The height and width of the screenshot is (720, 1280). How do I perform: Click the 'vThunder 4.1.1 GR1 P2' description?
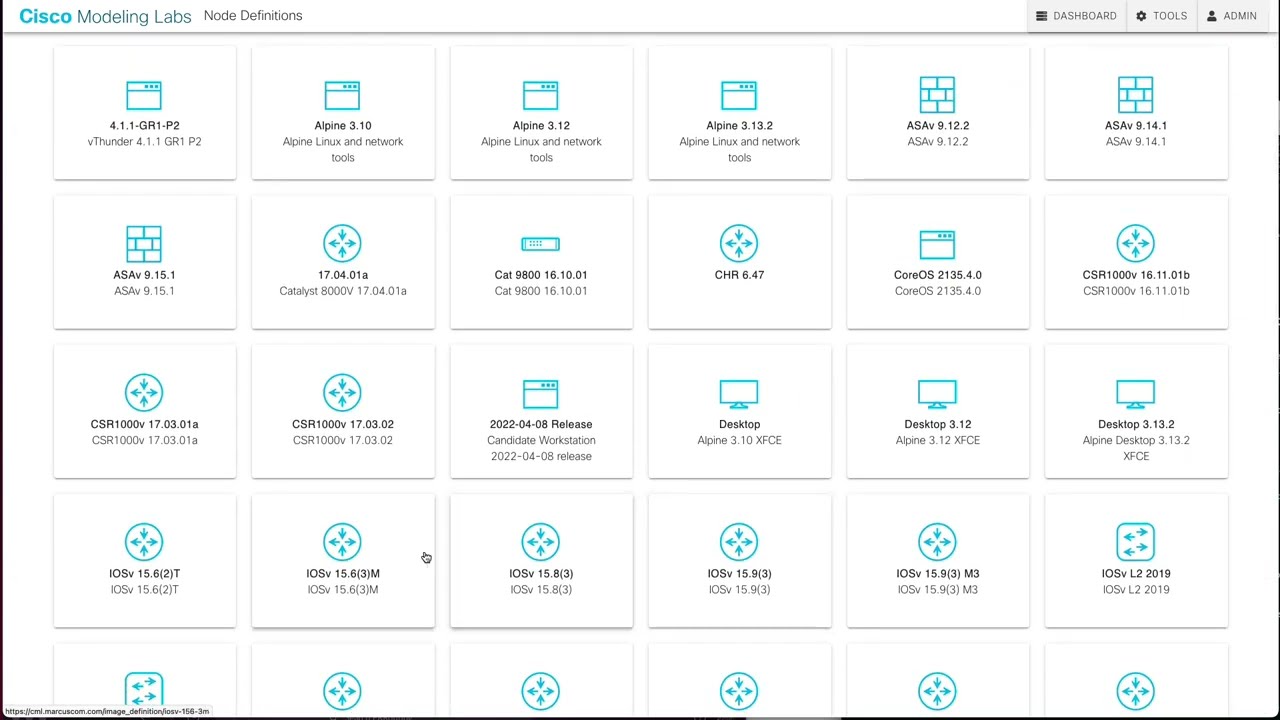pyautogui.click(x=144, y=142)
